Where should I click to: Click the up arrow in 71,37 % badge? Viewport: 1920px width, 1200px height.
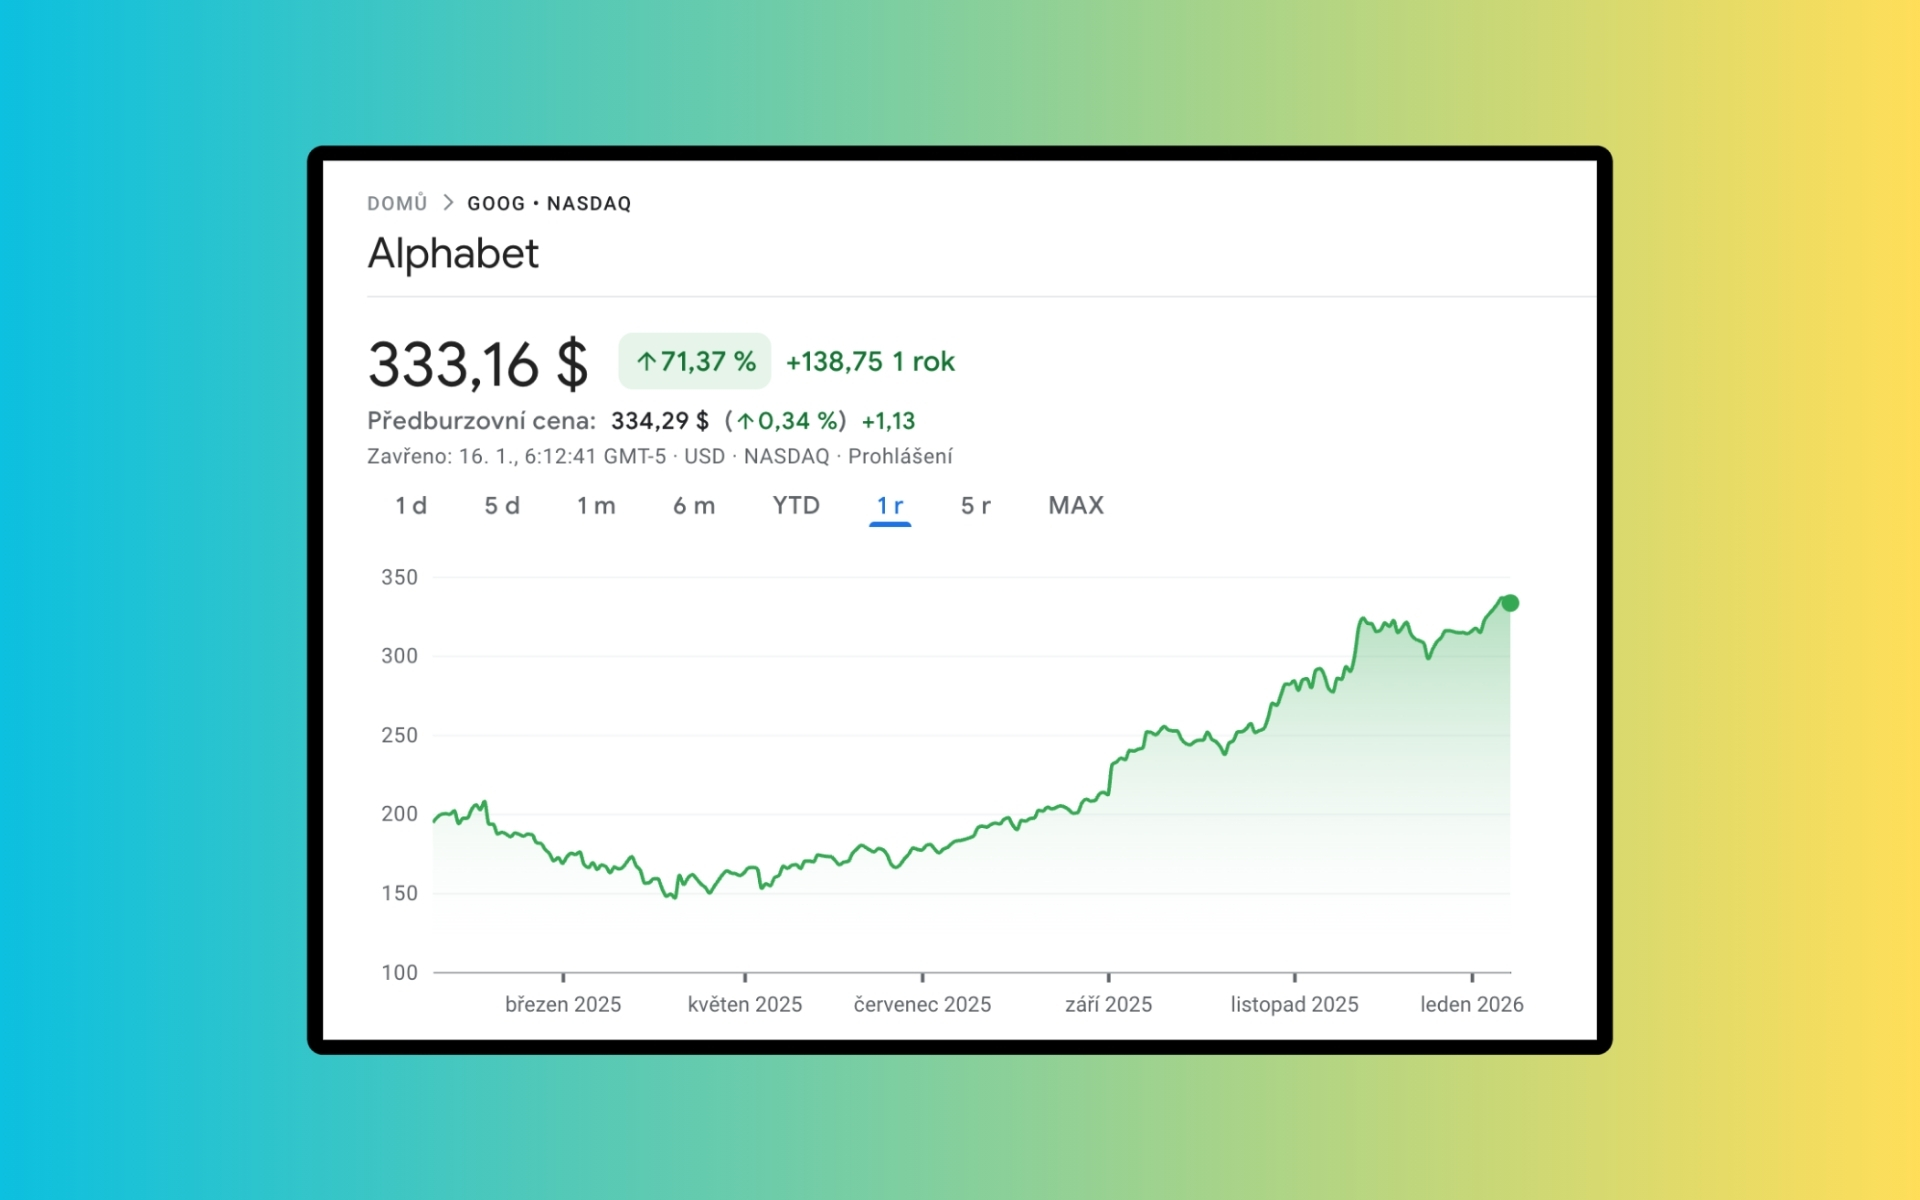[x=646, y=361]
